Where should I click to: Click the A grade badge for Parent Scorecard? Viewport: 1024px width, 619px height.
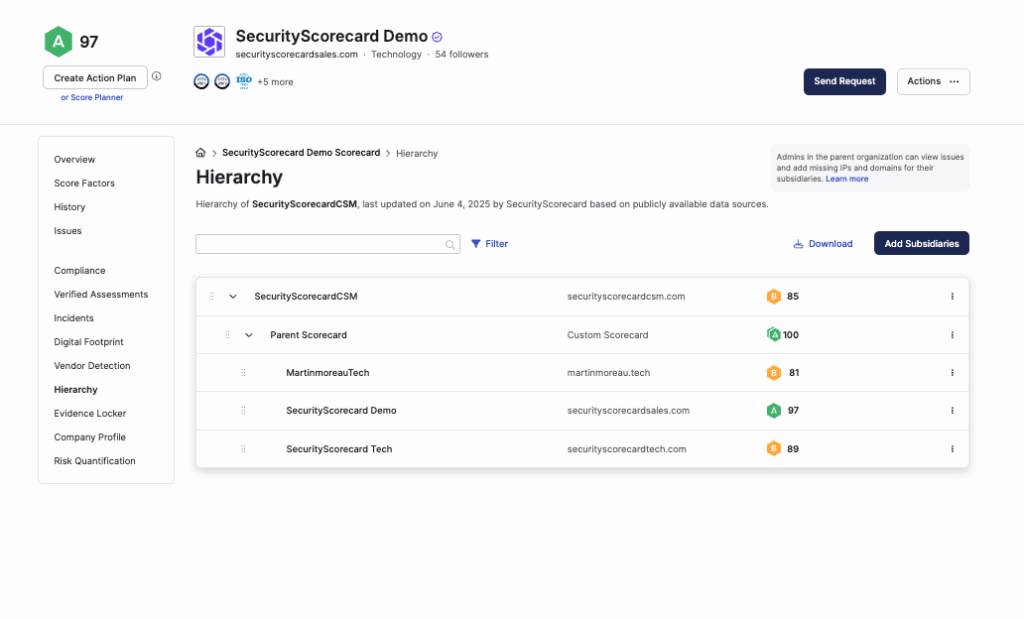click(x=774, y=335)
